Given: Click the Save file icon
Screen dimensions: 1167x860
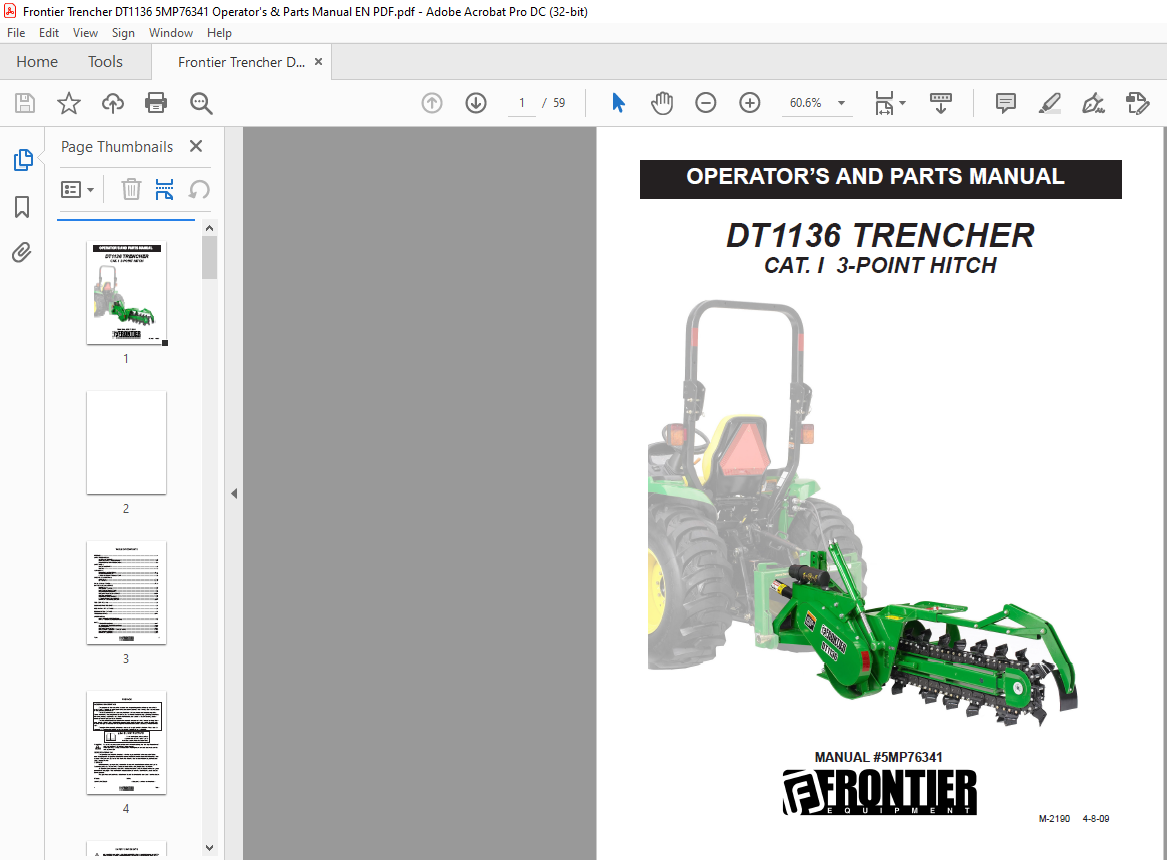Looking at the screenshot, I should [x=25, y=103].
